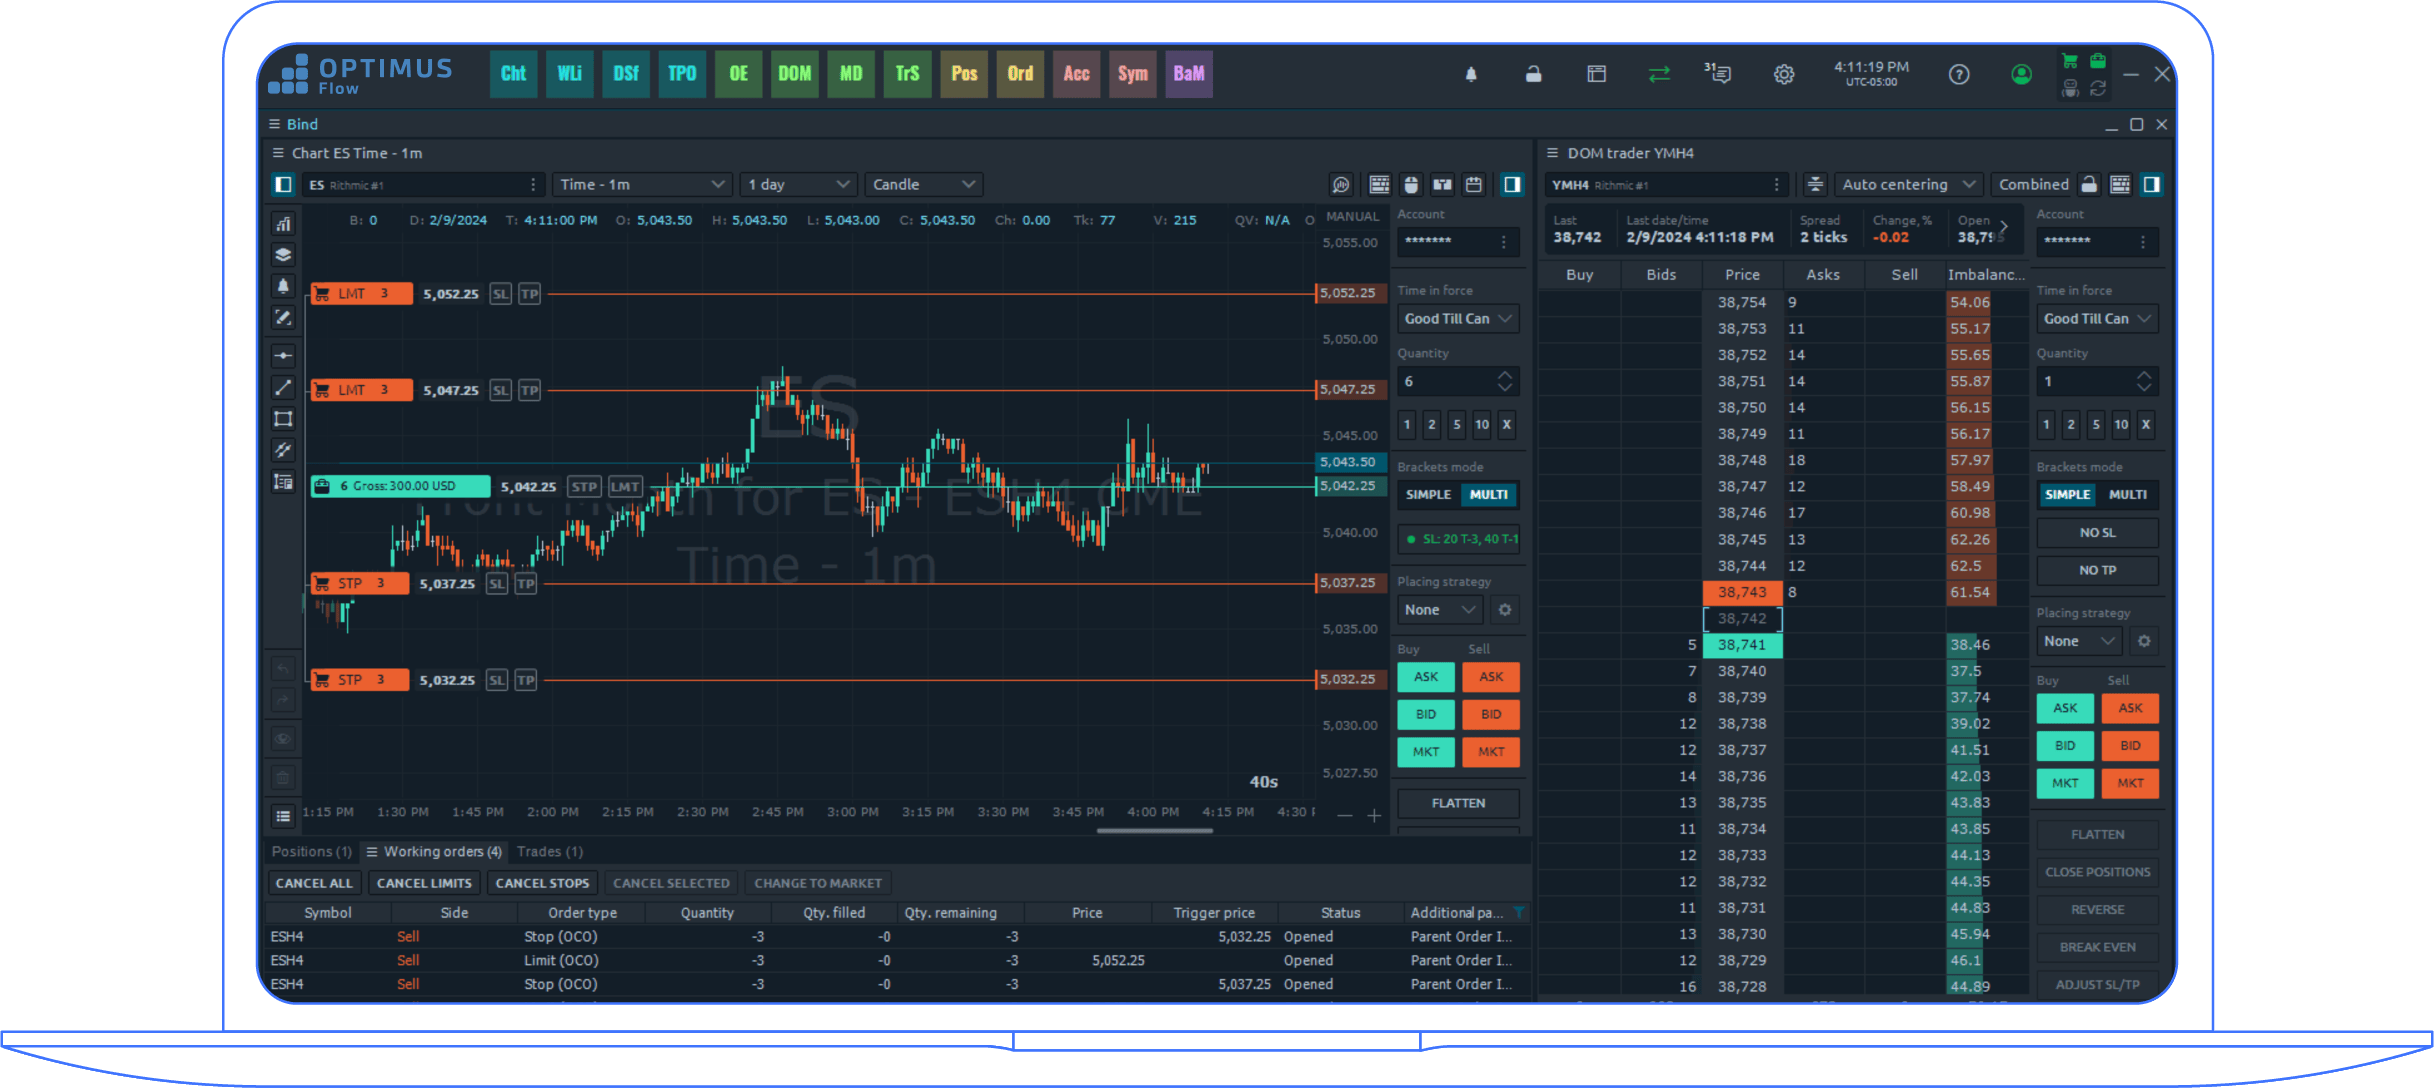Open the drawing tools icon on the sidebar
The height and width of the screenshot is (1088, 2434).
tap(284, 317)
